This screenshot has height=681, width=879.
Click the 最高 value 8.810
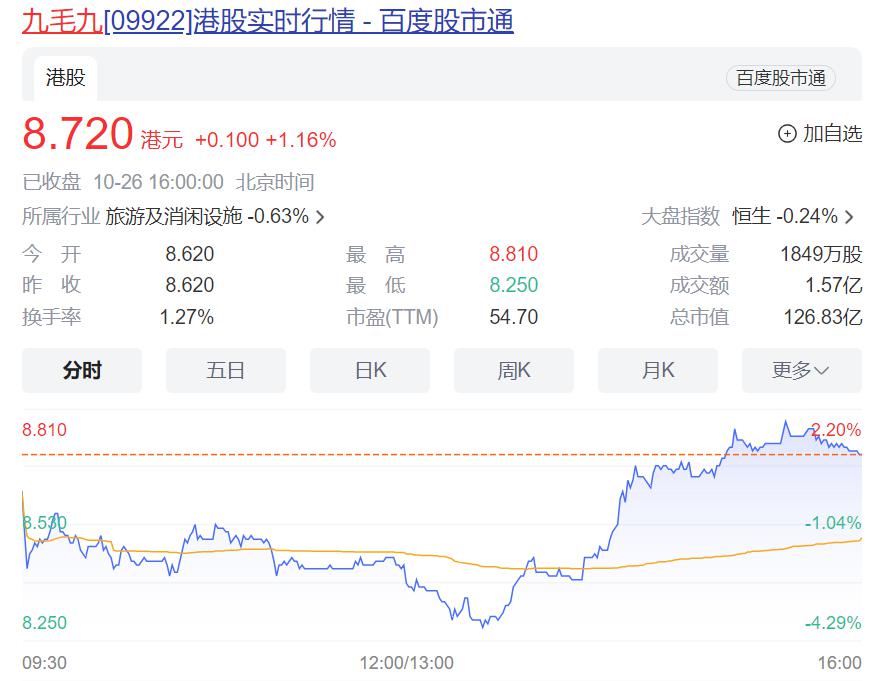[513, 254]
